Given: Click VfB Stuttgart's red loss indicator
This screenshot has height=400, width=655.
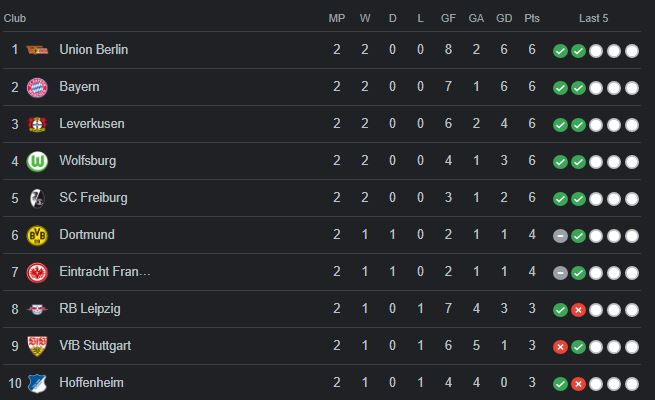Looking at the screenshot, I should (x=560, y=347).
